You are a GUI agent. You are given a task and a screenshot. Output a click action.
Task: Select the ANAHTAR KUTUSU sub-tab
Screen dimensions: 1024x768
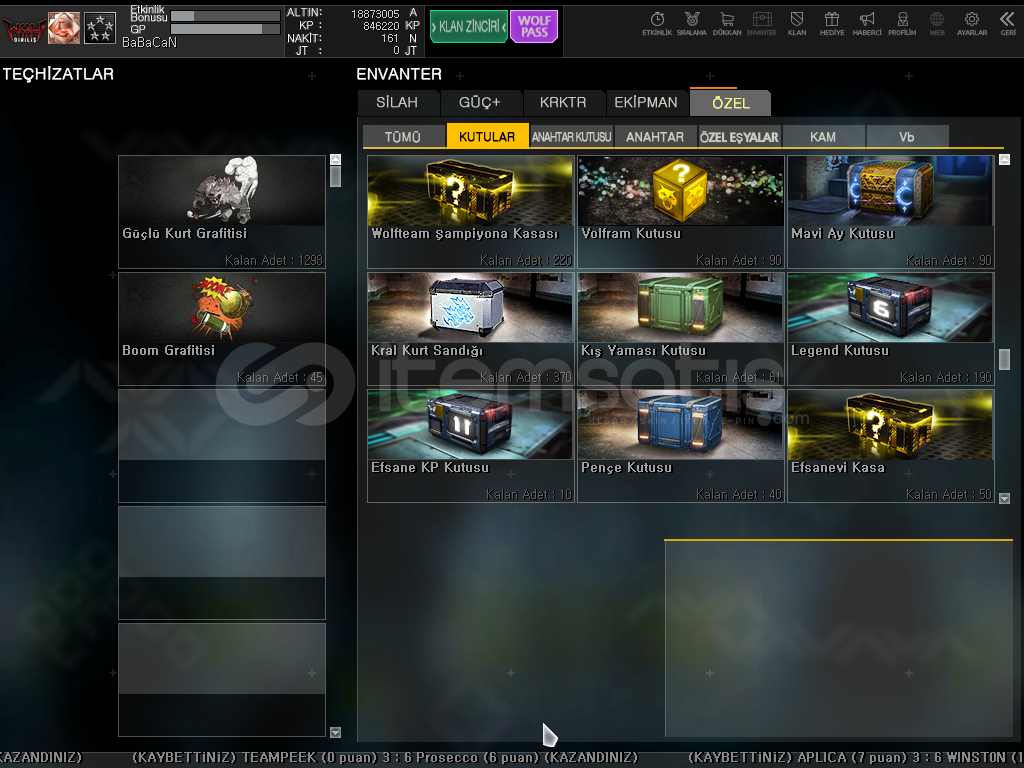[571, 136]
